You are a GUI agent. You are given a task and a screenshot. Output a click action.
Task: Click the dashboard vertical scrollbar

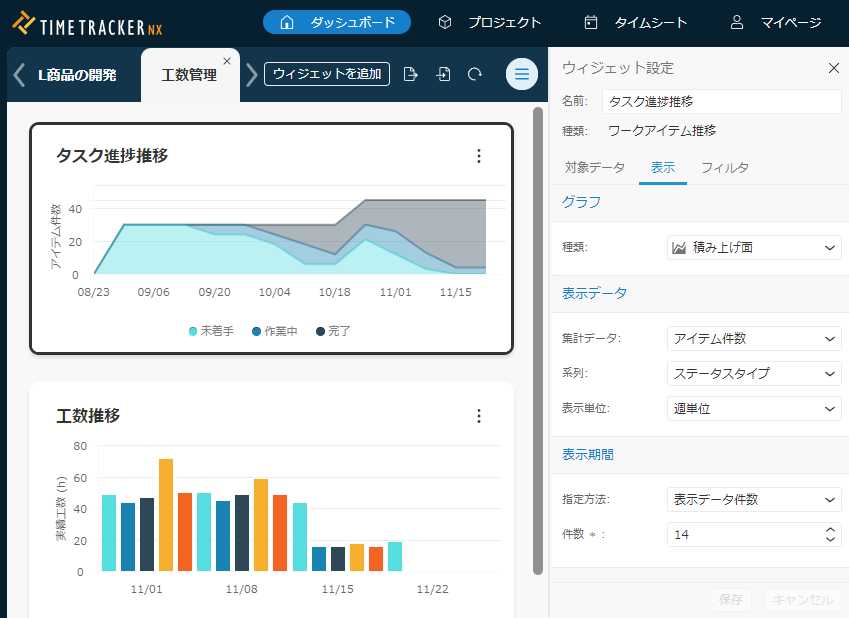(x=538, y=340)
